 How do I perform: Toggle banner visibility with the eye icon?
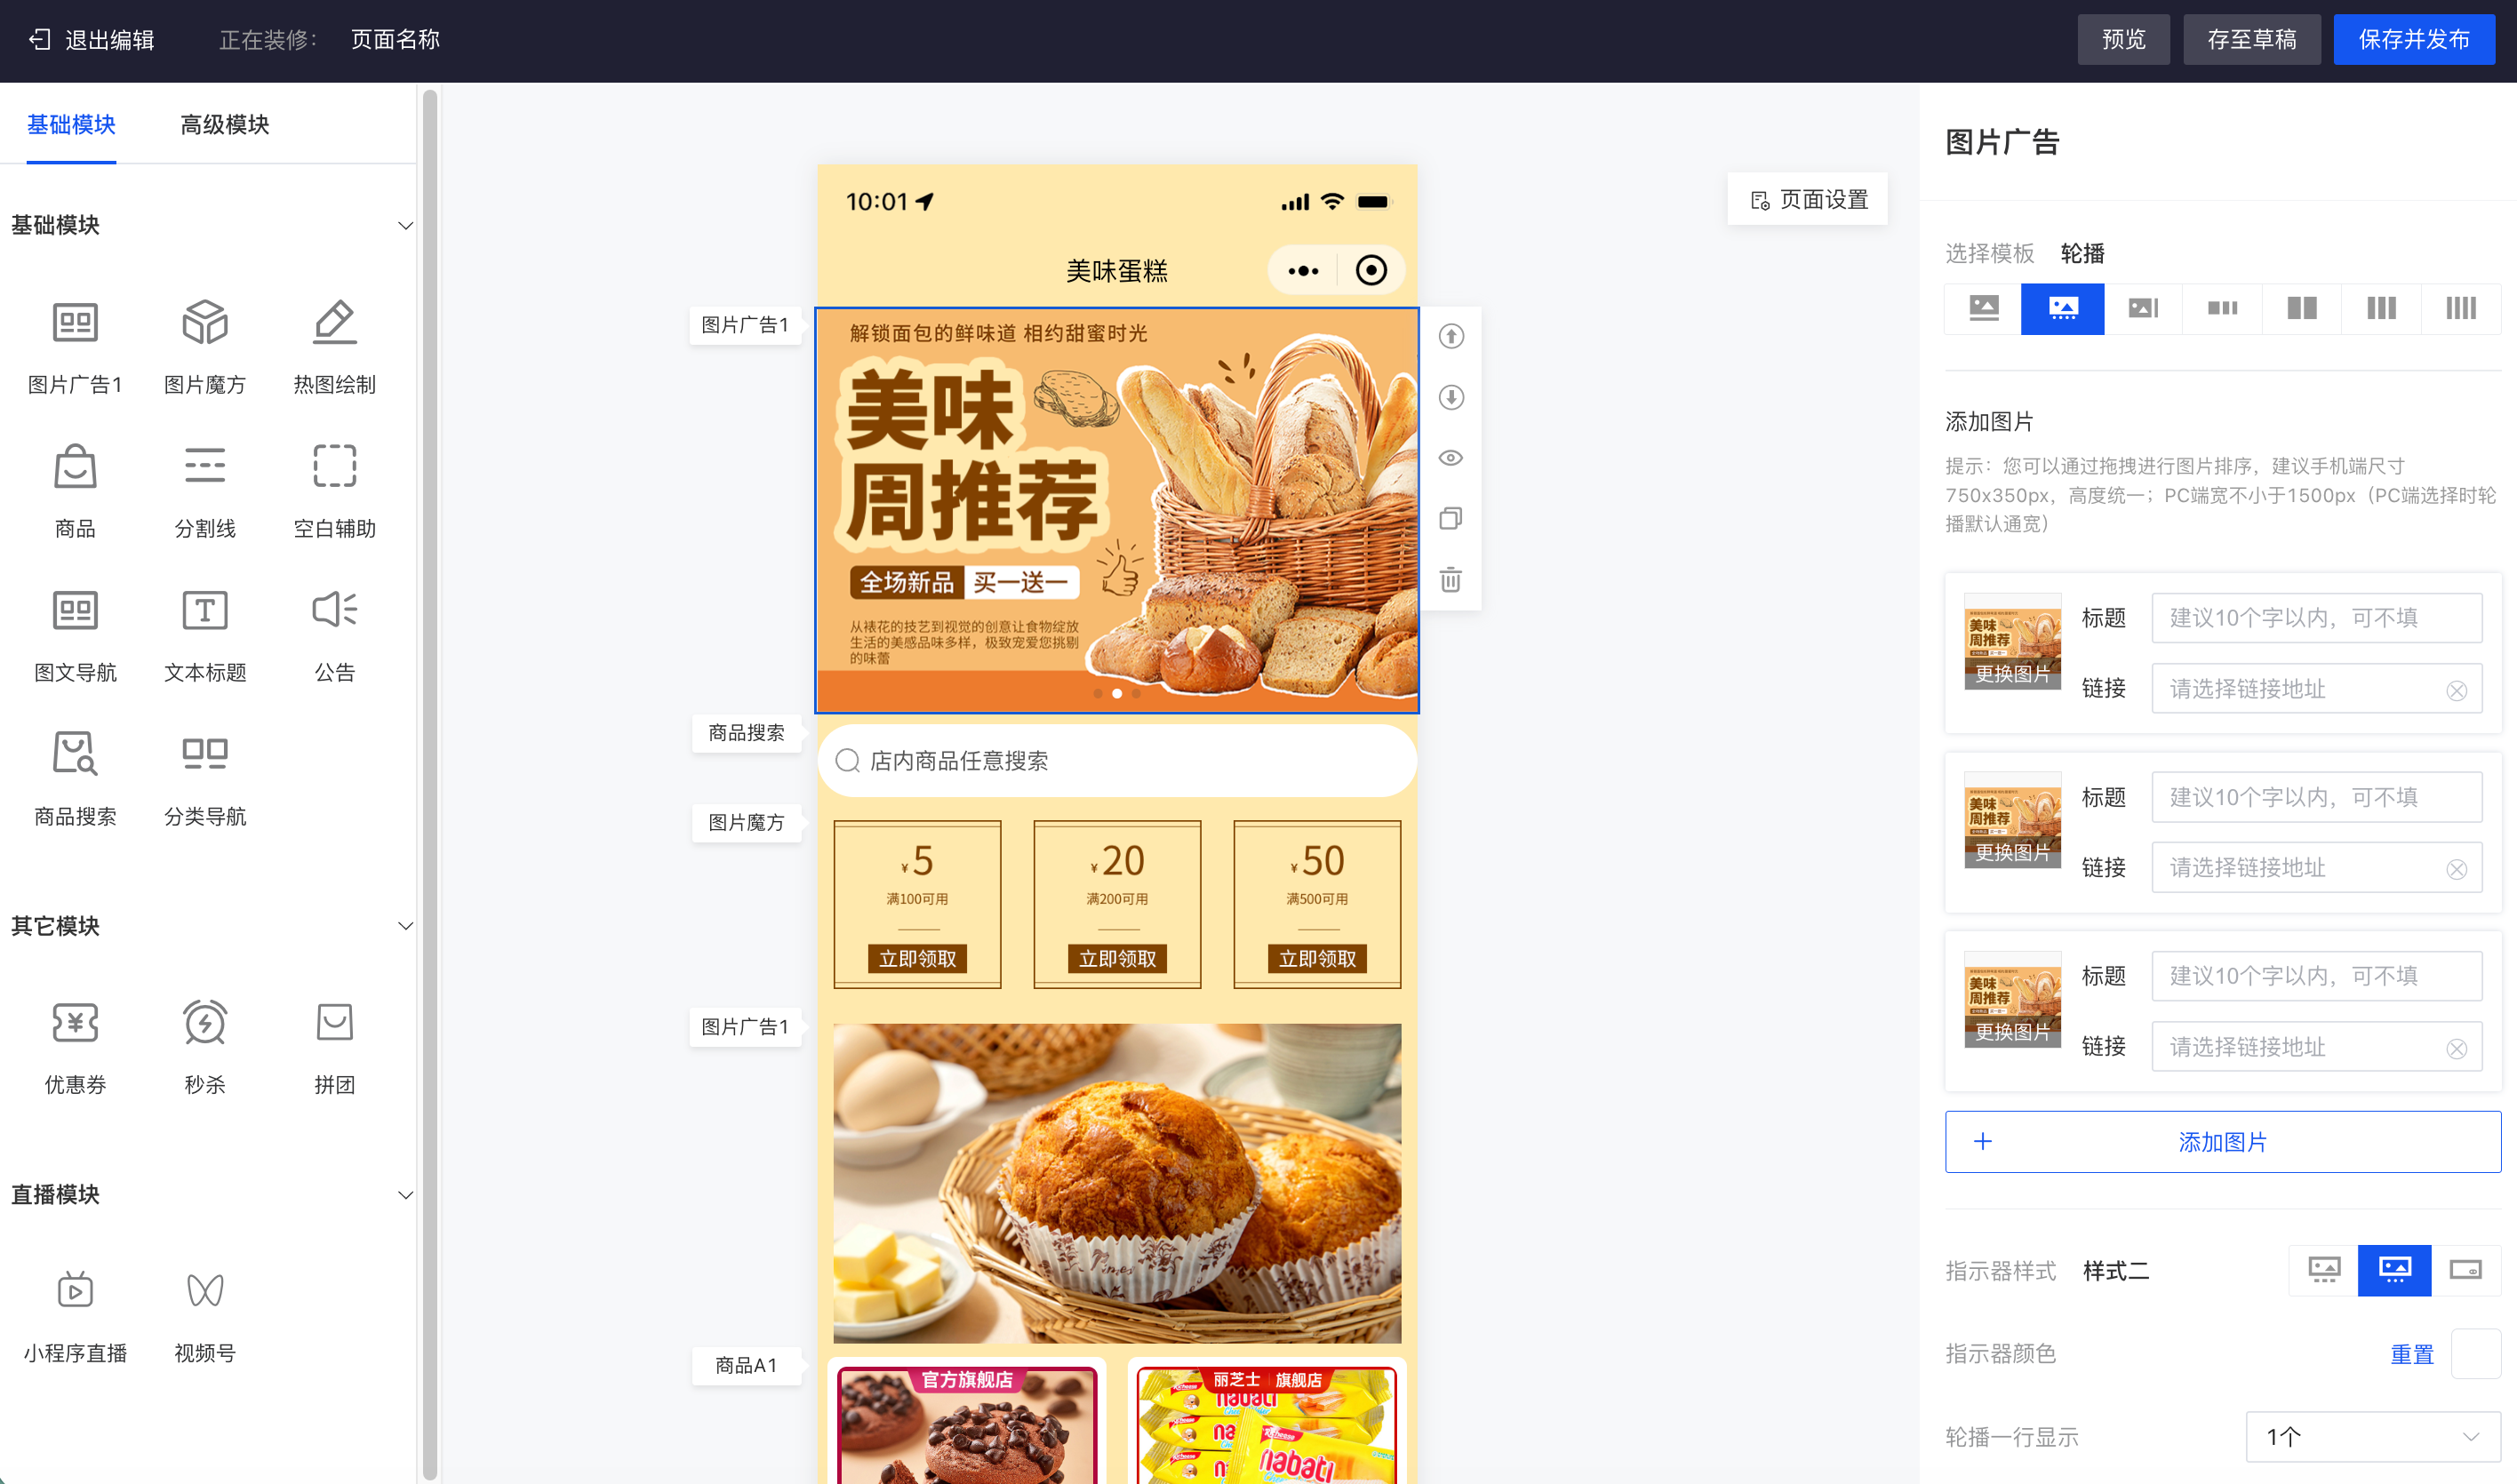1451,458
